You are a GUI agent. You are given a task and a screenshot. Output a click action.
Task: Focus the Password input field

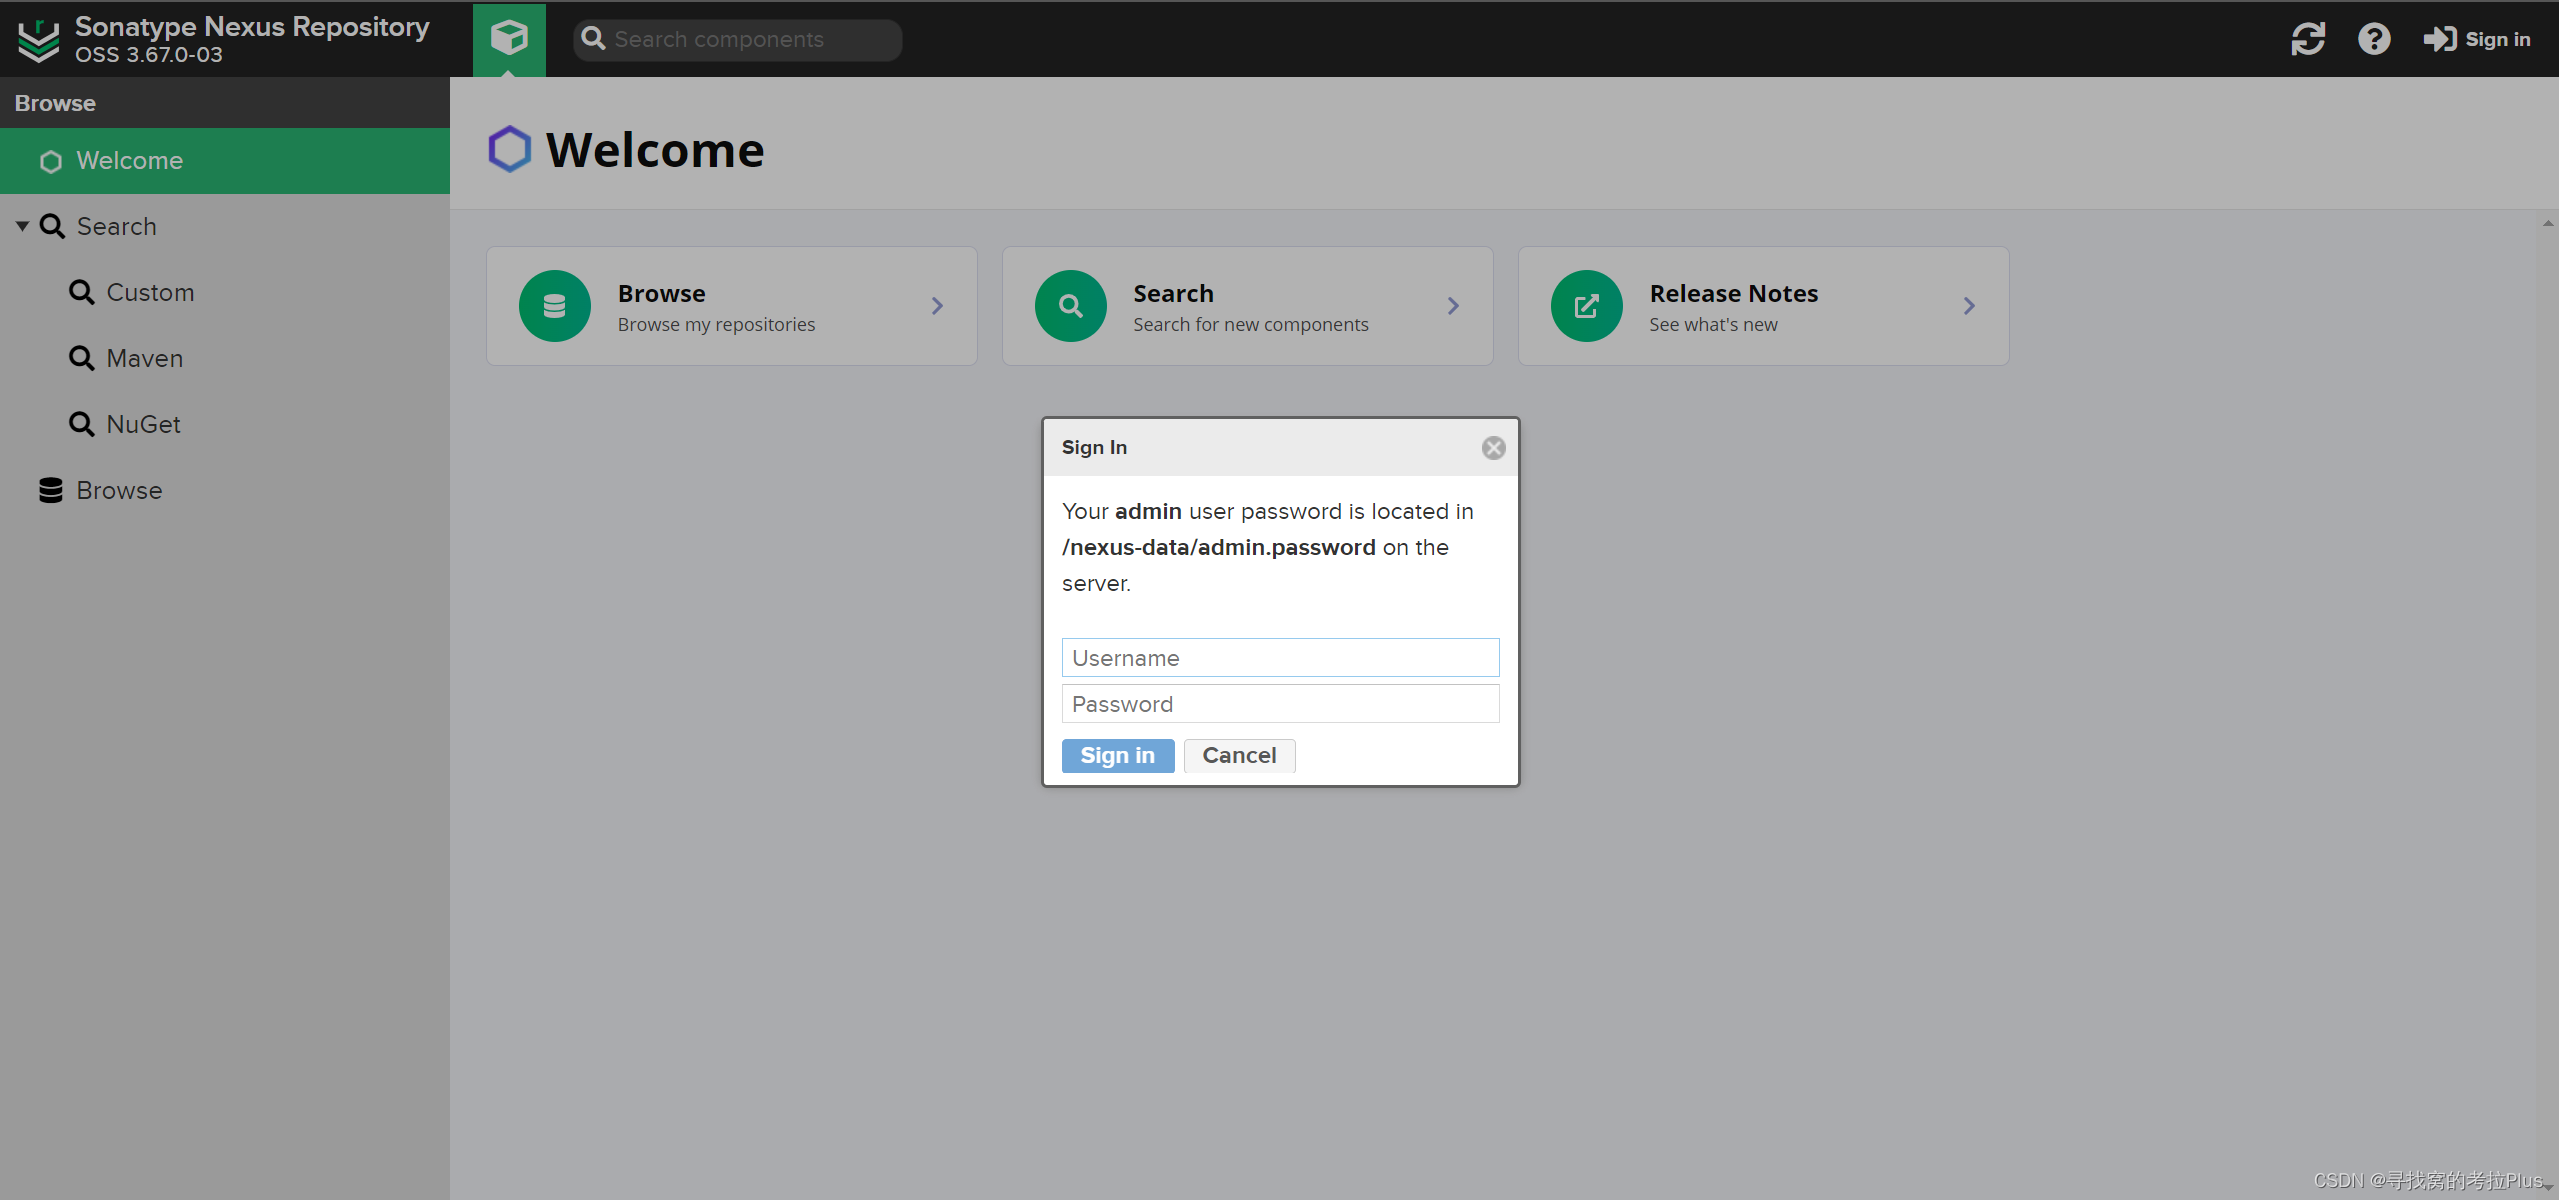pyautogui.click(x=1280, y=704)
